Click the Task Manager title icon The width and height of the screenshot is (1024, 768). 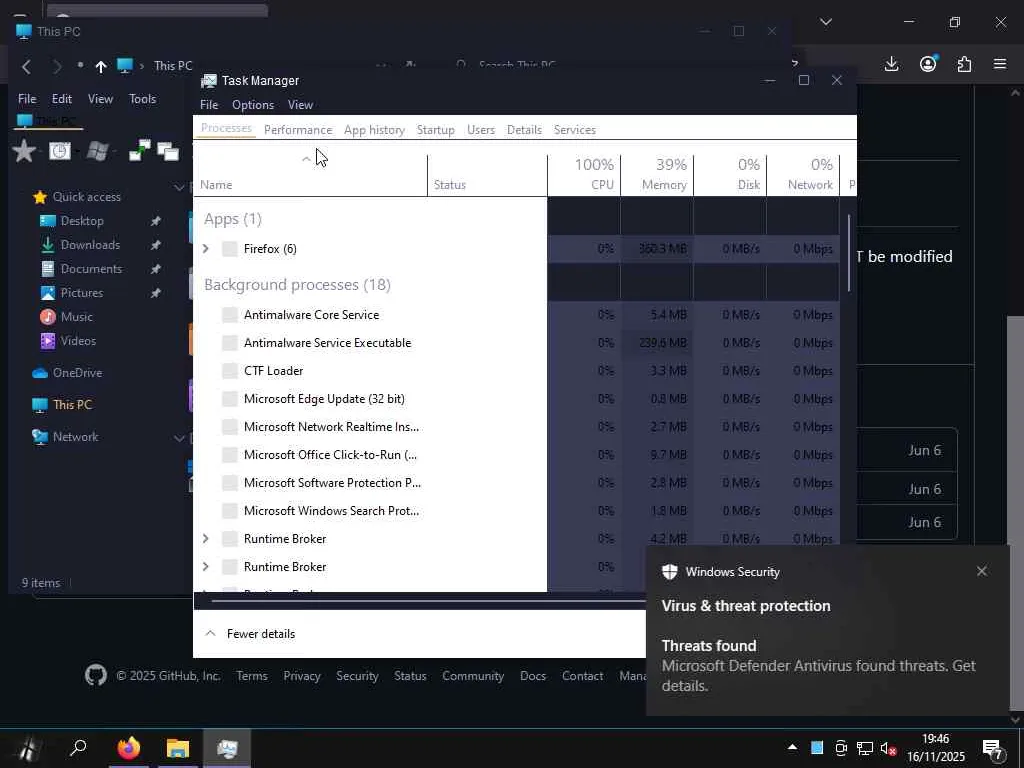point(208,80)
